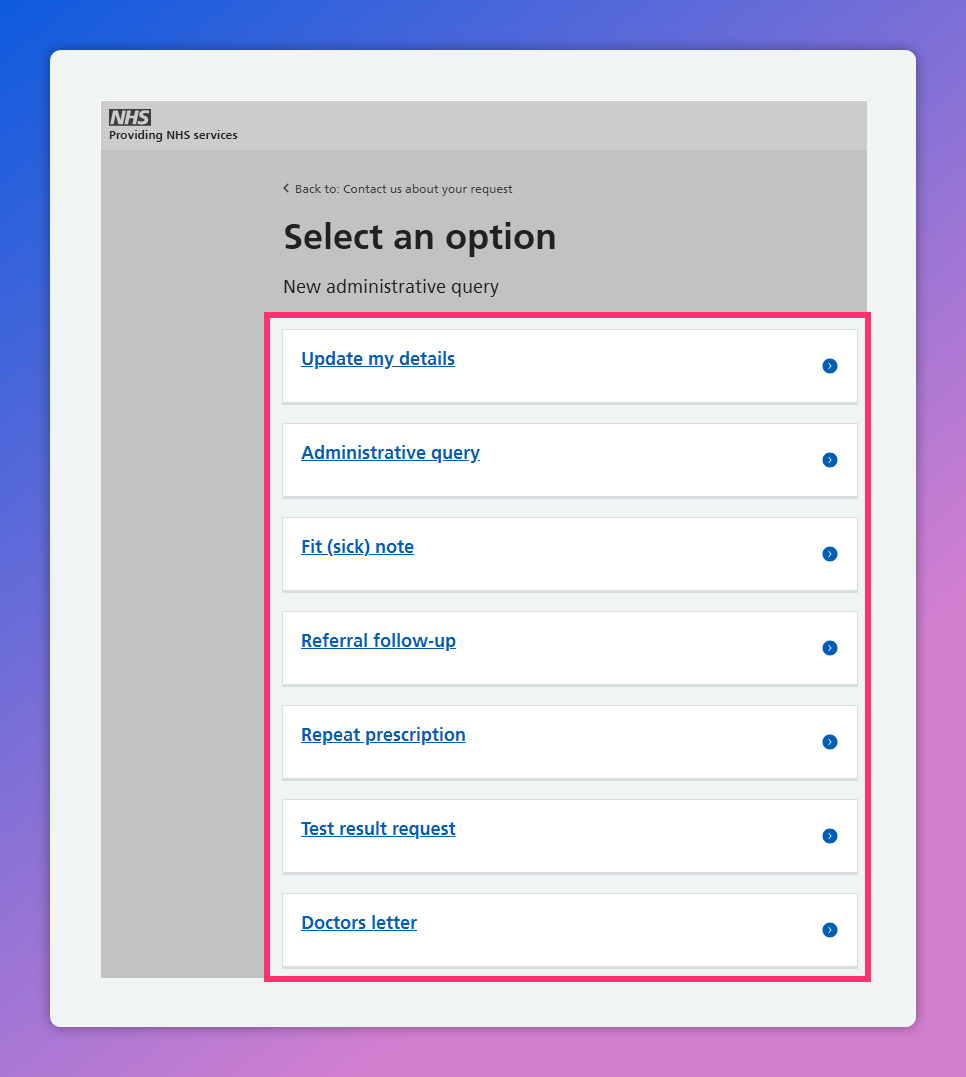
Task: Click the Select an option heading
Action: [x=420, y=237]
